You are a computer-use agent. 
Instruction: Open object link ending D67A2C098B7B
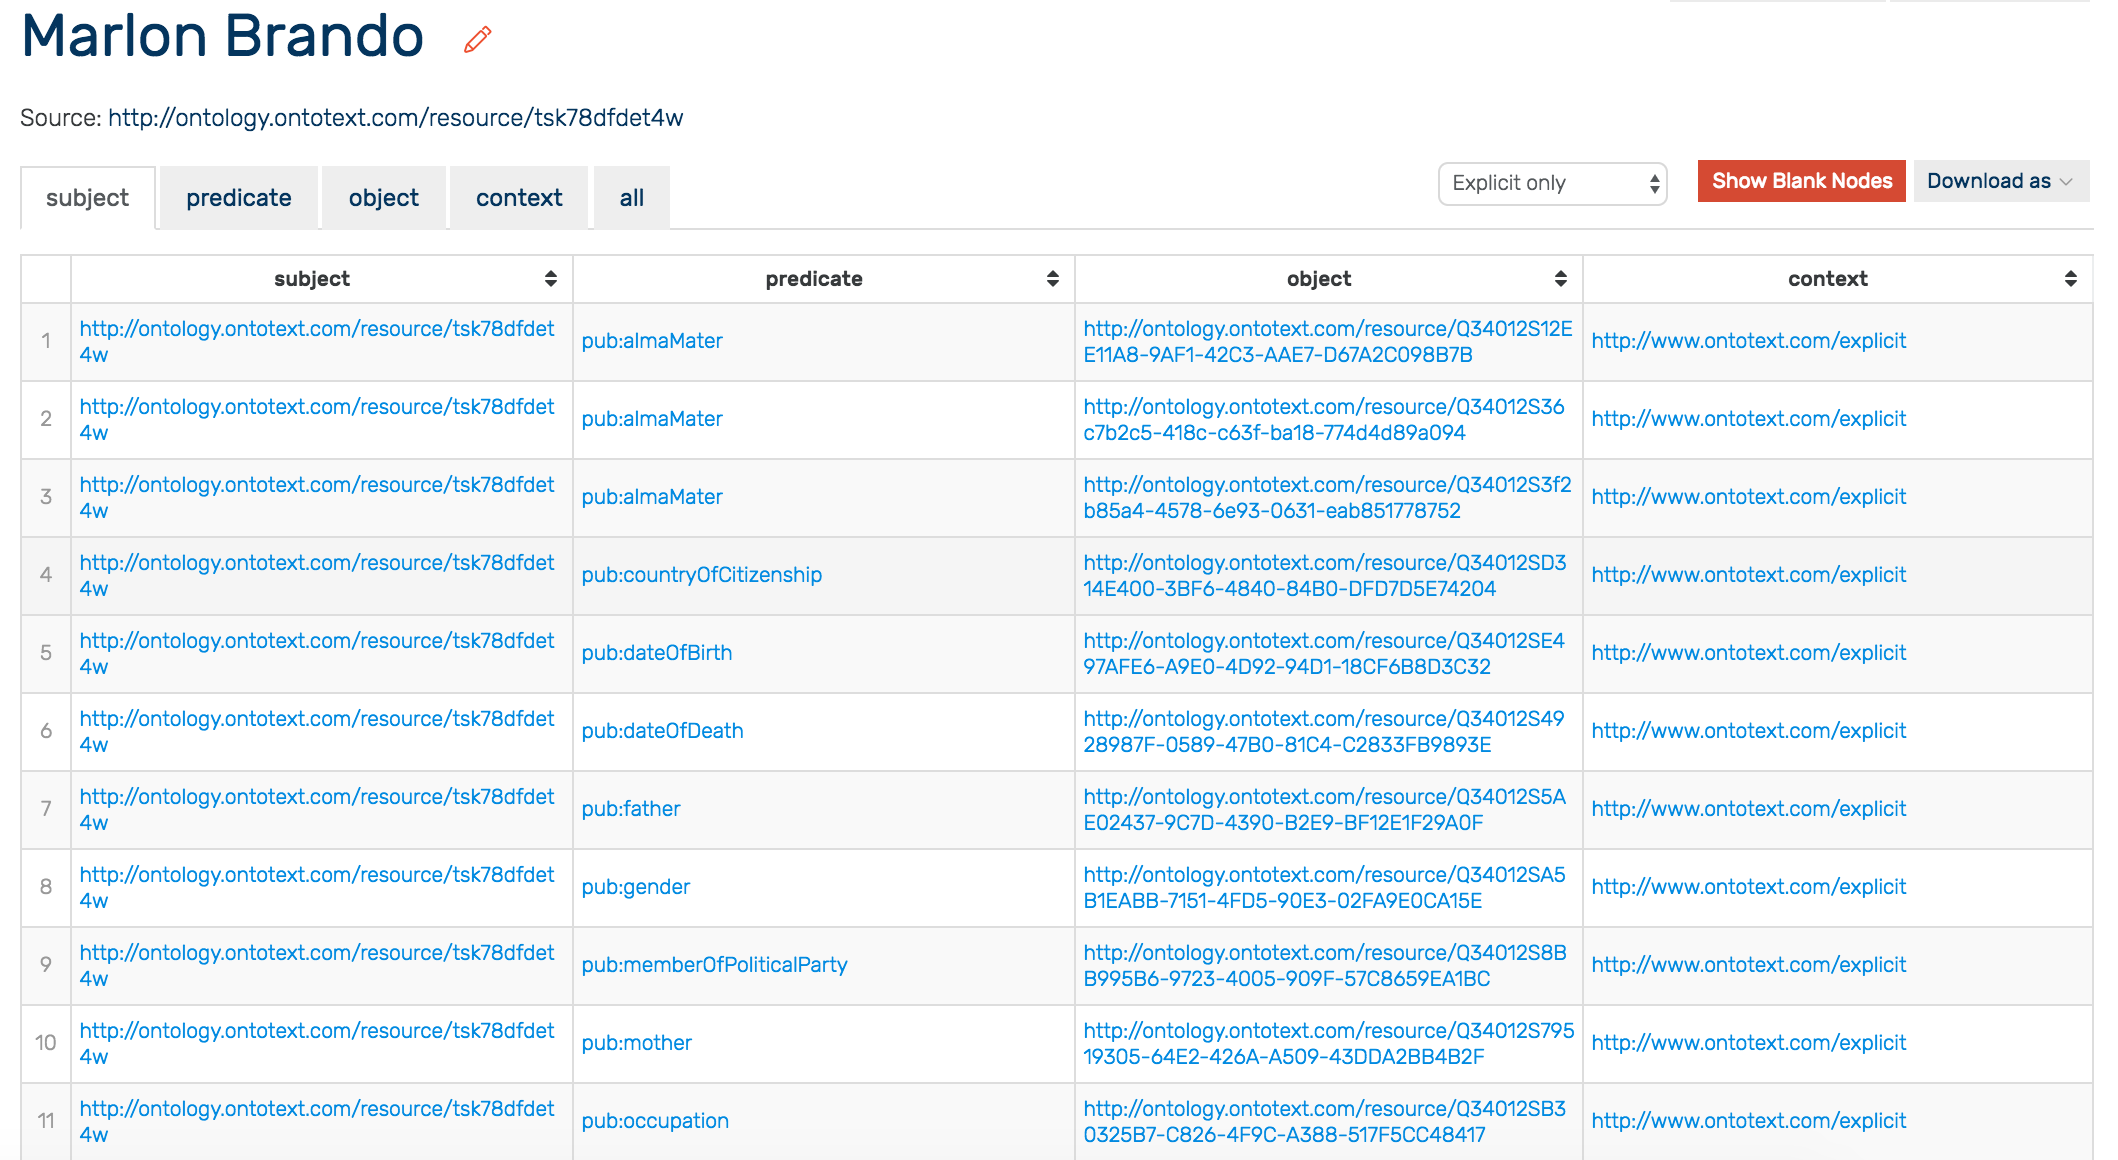tap(1328, 342)
